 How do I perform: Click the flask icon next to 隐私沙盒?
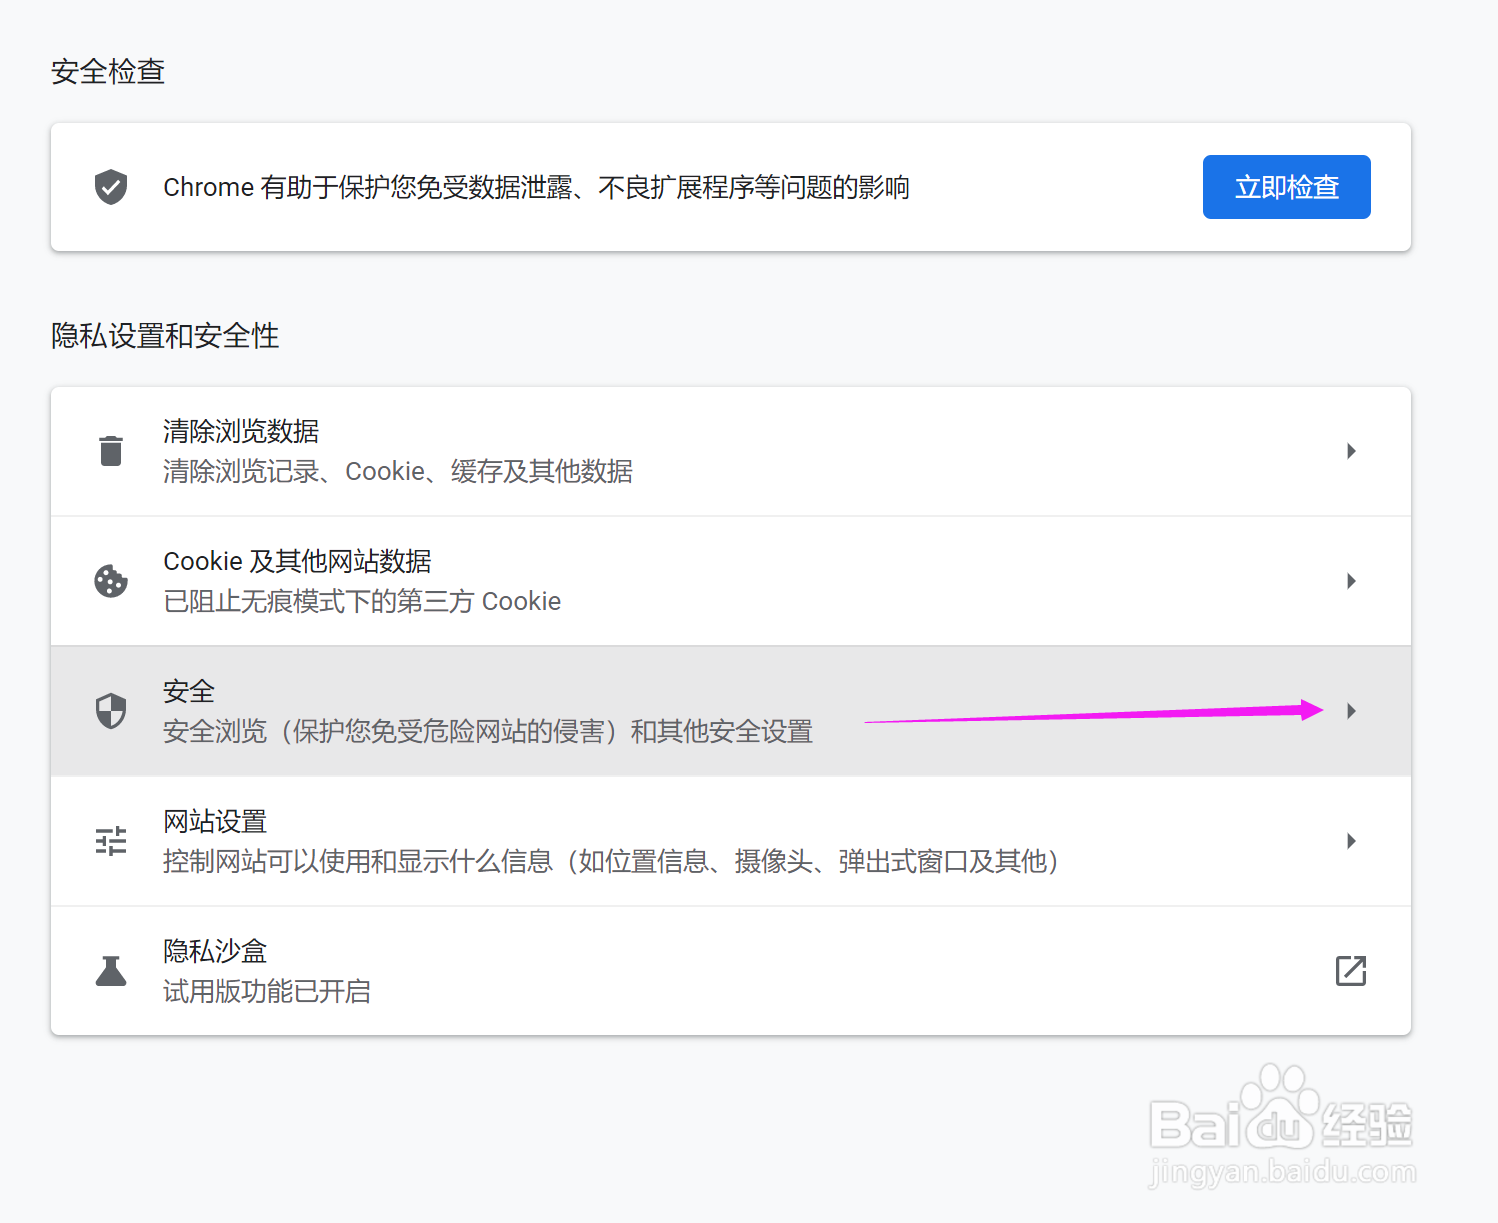coord(110,970)
